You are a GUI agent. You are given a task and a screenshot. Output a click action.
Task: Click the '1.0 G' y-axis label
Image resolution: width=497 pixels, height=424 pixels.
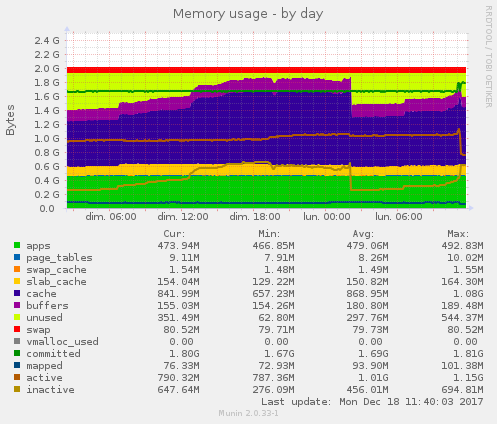47,139
